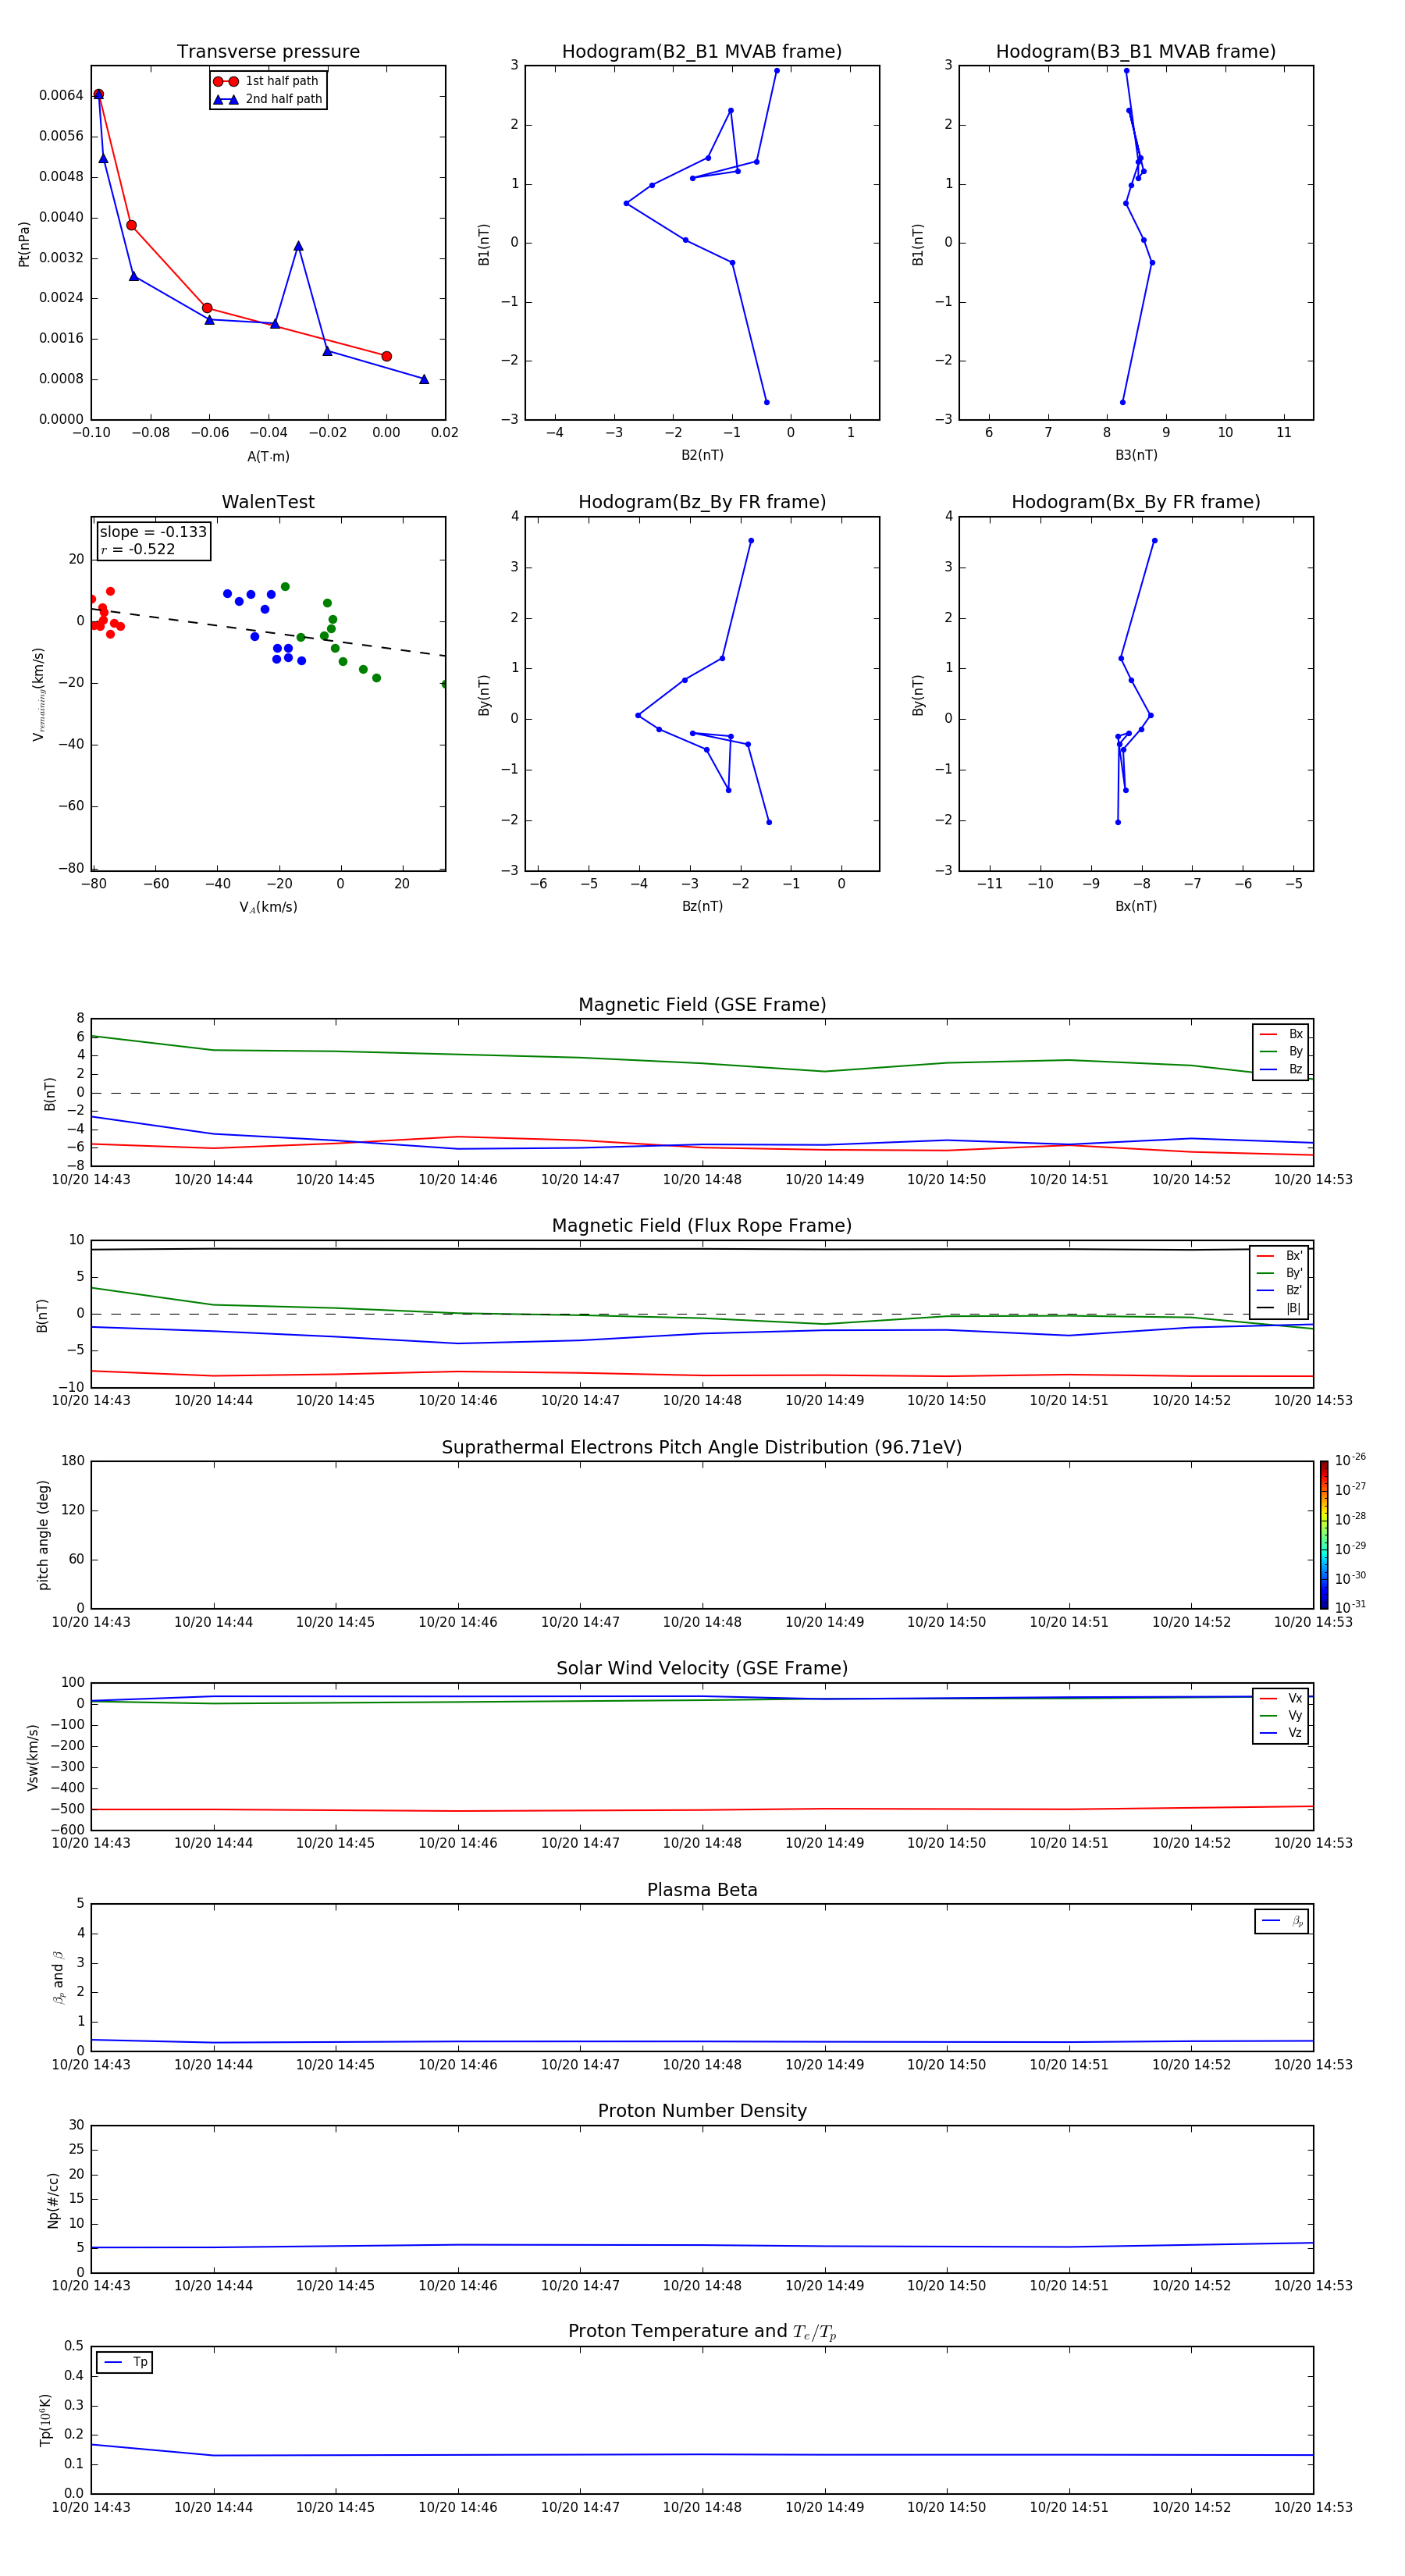1405x2576 pixels.
Task: Click the 'Vsw(km/s)' y-axis label
Action: [32, 1757]
